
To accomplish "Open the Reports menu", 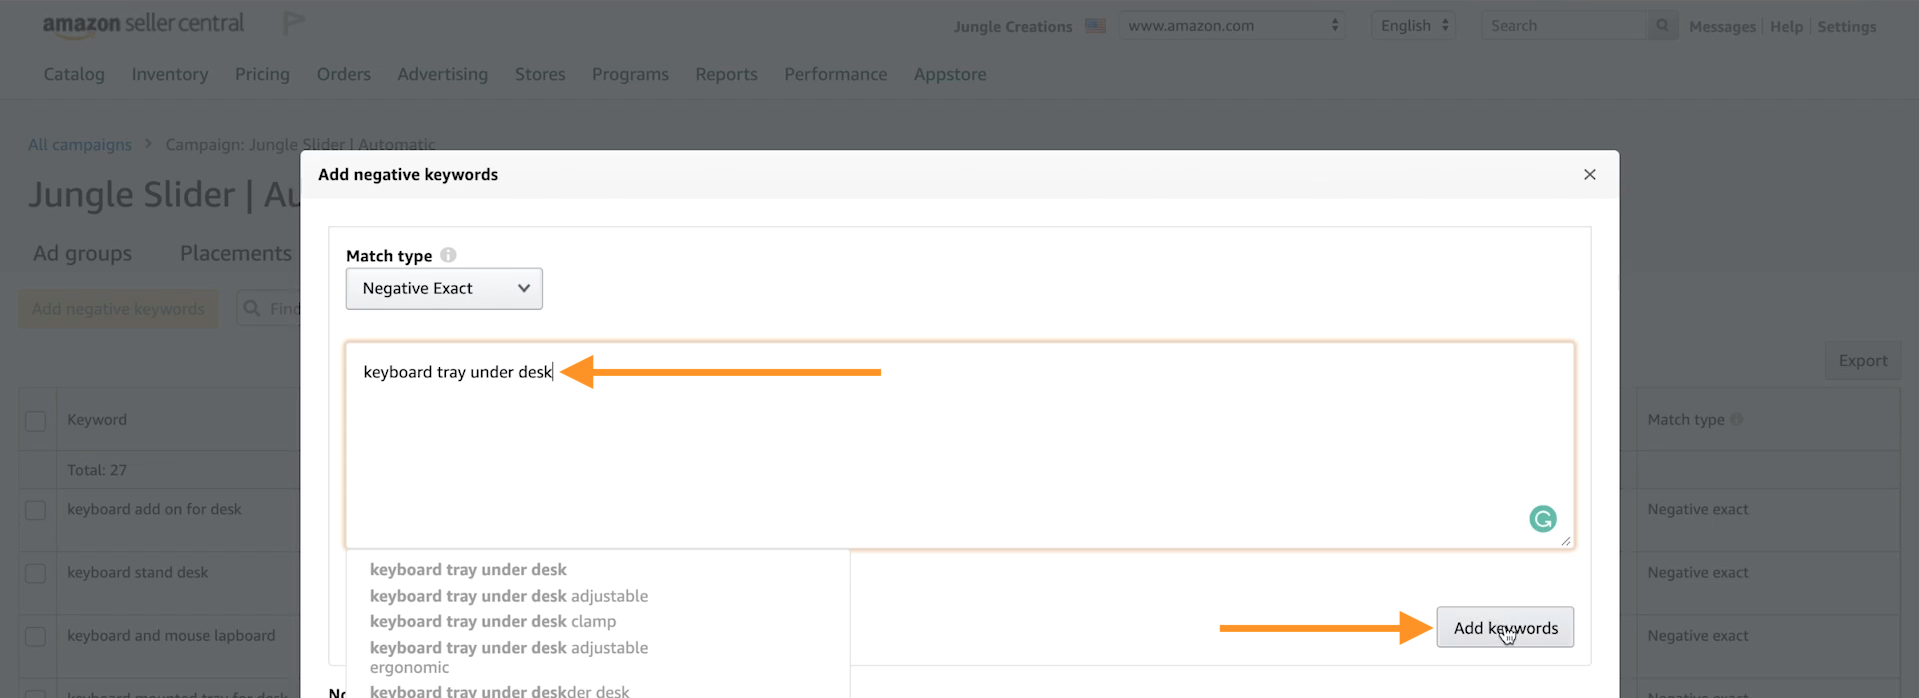I will click(x=726, y=74).
